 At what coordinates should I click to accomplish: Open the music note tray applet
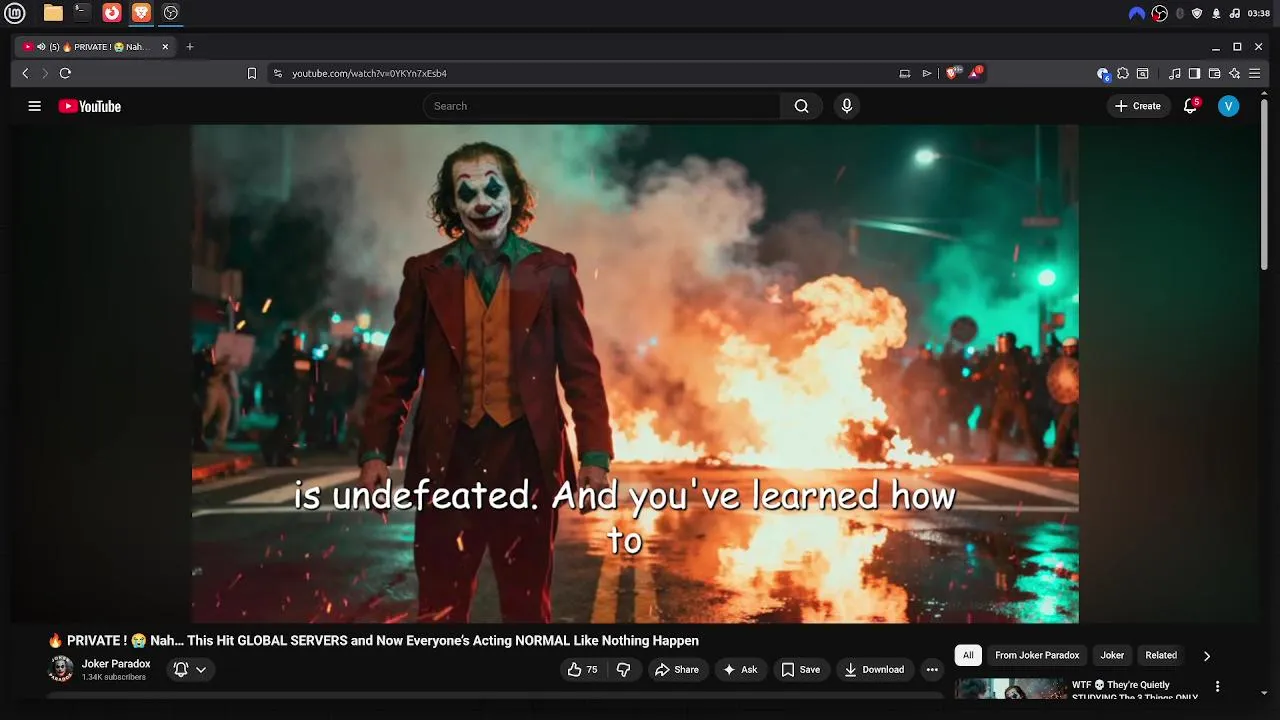[1234, 13]
